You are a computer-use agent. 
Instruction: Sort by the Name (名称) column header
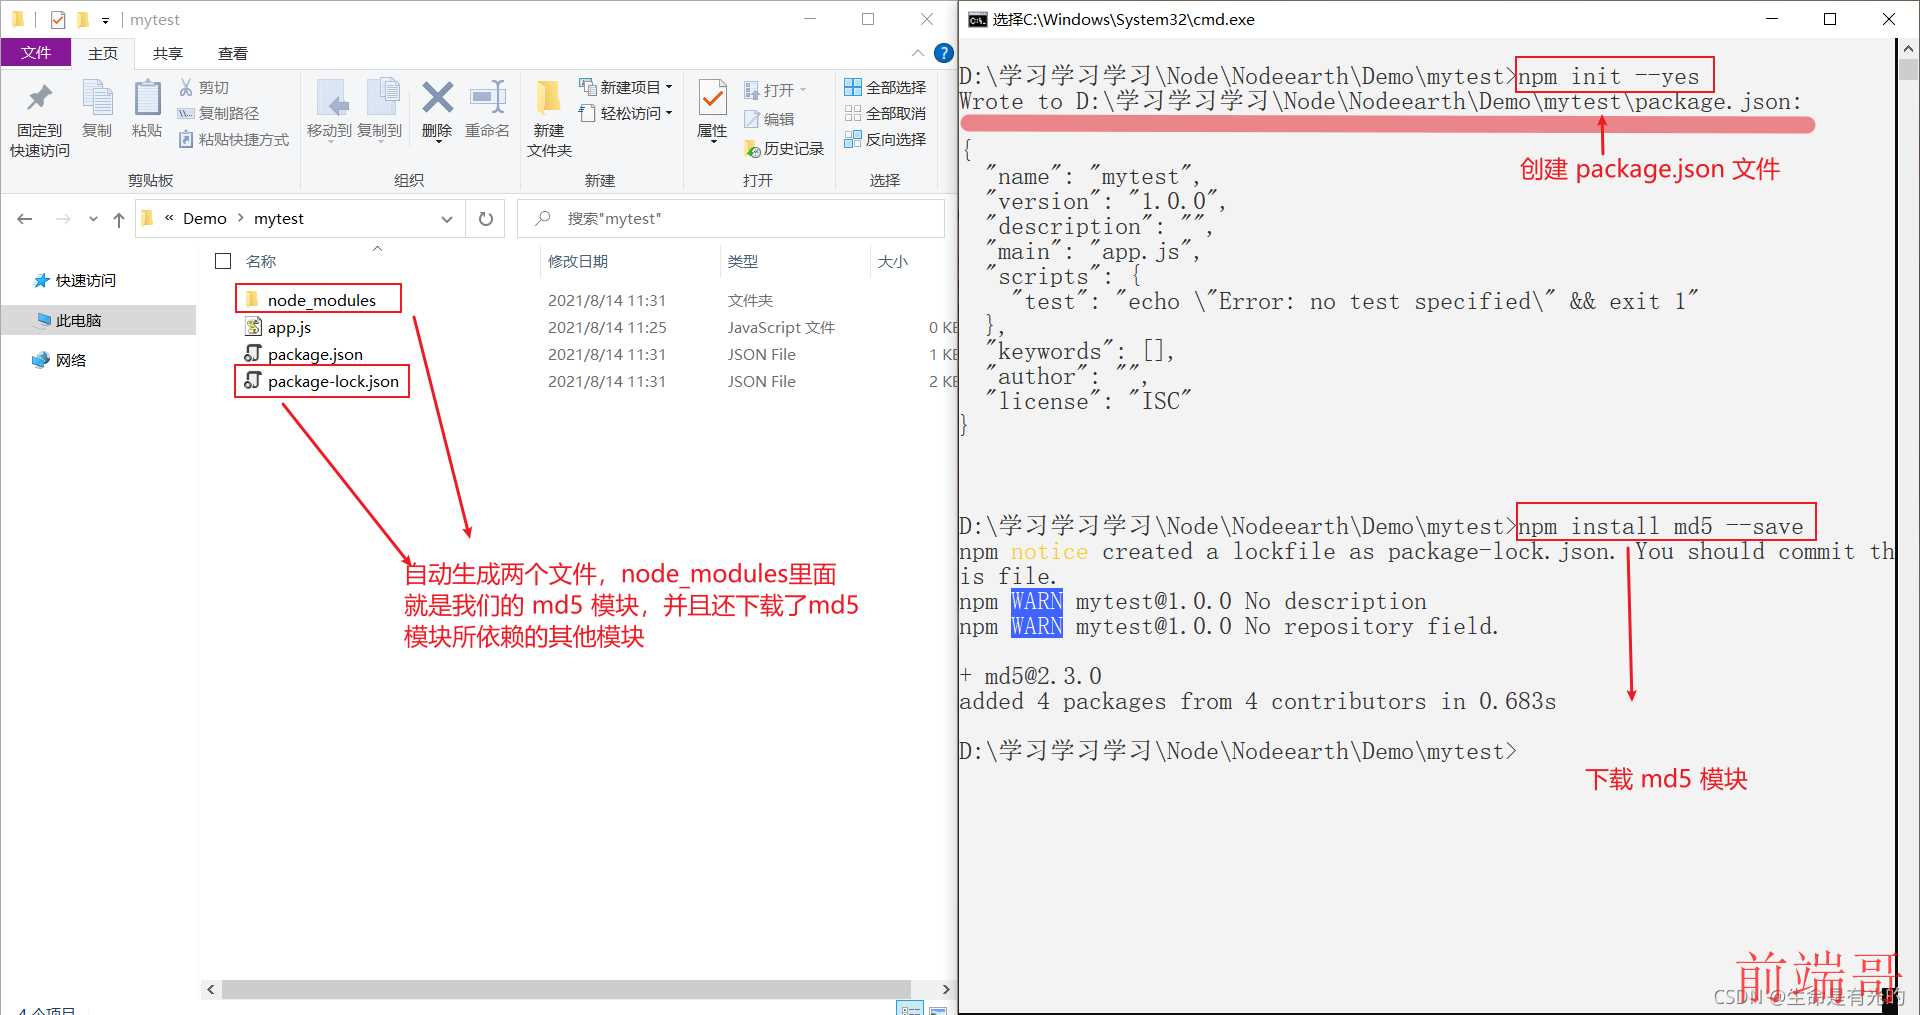[x=261, y=261]
